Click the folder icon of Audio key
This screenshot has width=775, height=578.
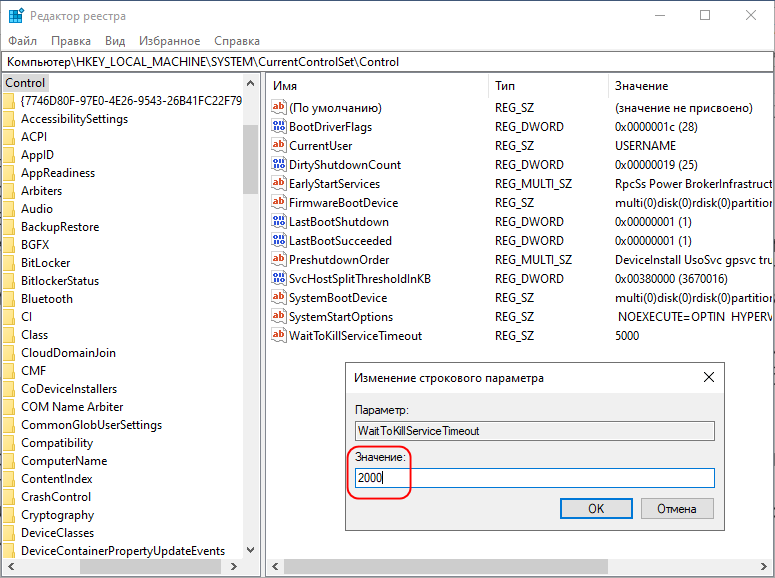pos(9,209)
